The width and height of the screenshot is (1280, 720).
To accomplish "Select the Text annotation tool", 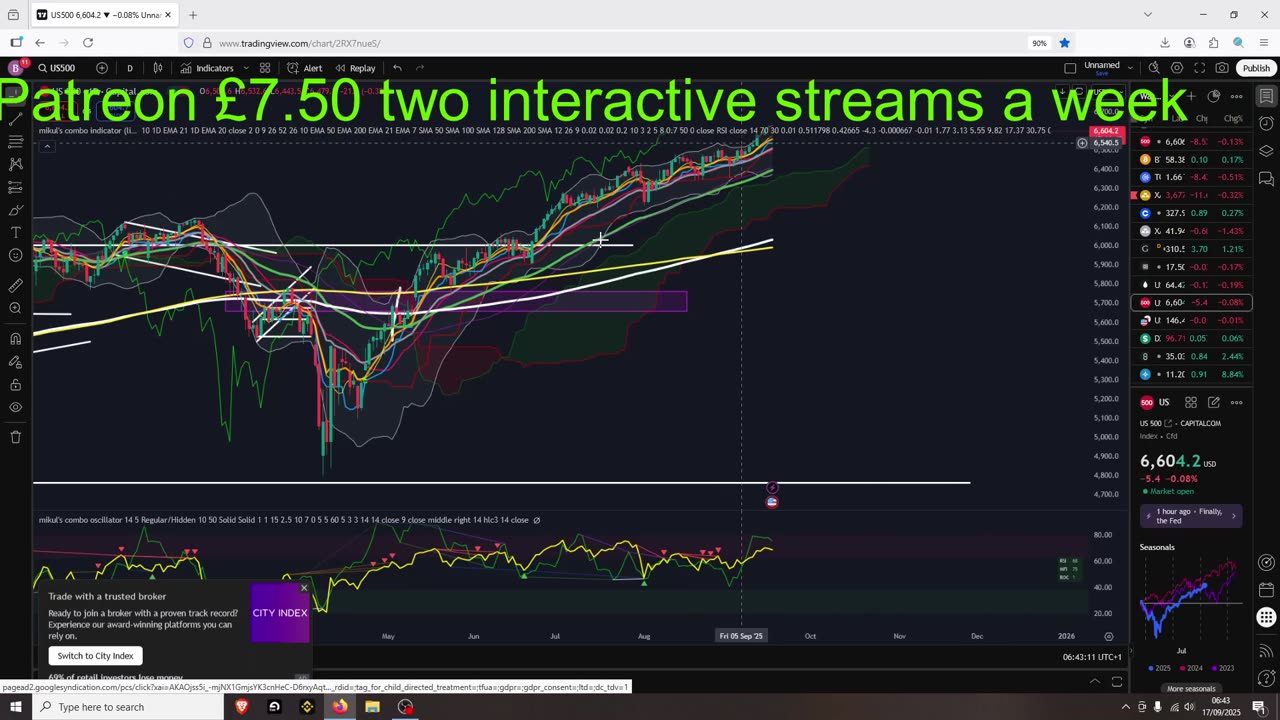I will [15, 232].
